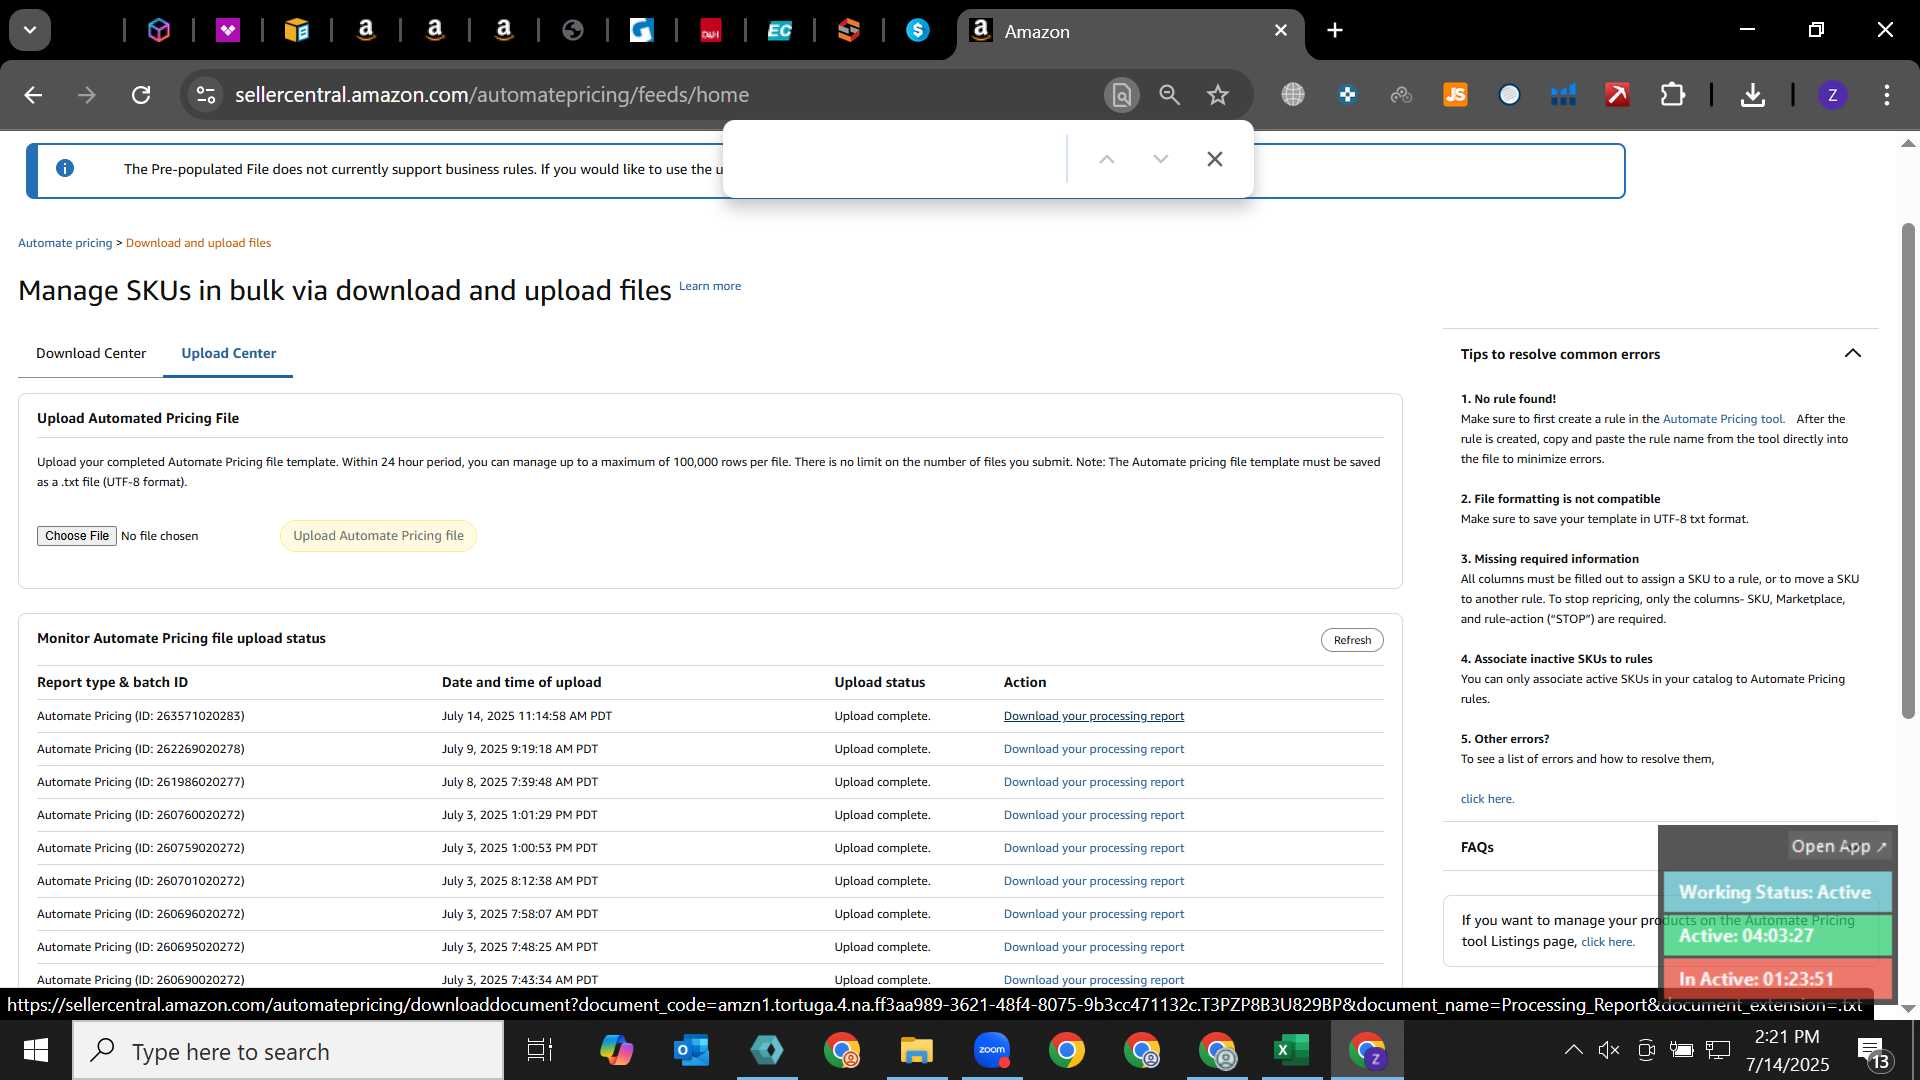This screenshot has height=1080, width=1920.
Task: Open site information icon in address bar
Action: point(206,95)
